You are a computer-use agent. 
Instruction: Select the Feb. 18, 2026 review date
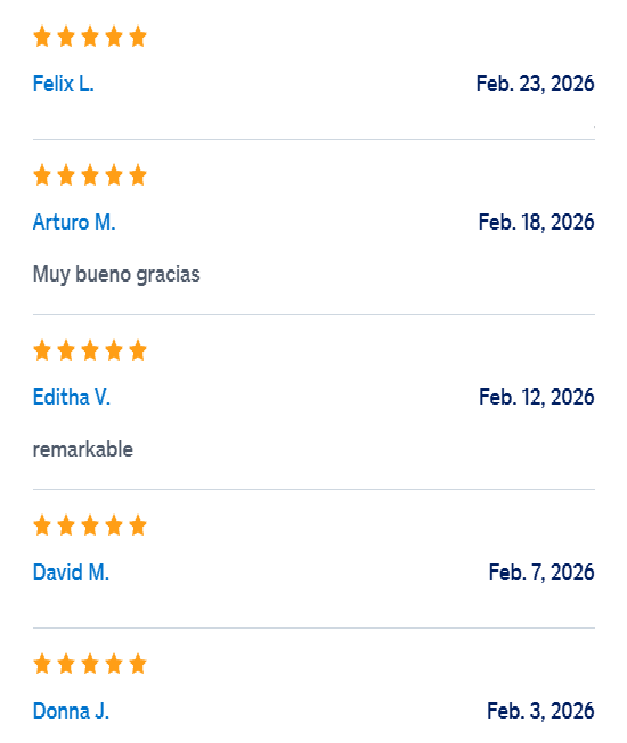pyautogui.click(x=536, y=222)
